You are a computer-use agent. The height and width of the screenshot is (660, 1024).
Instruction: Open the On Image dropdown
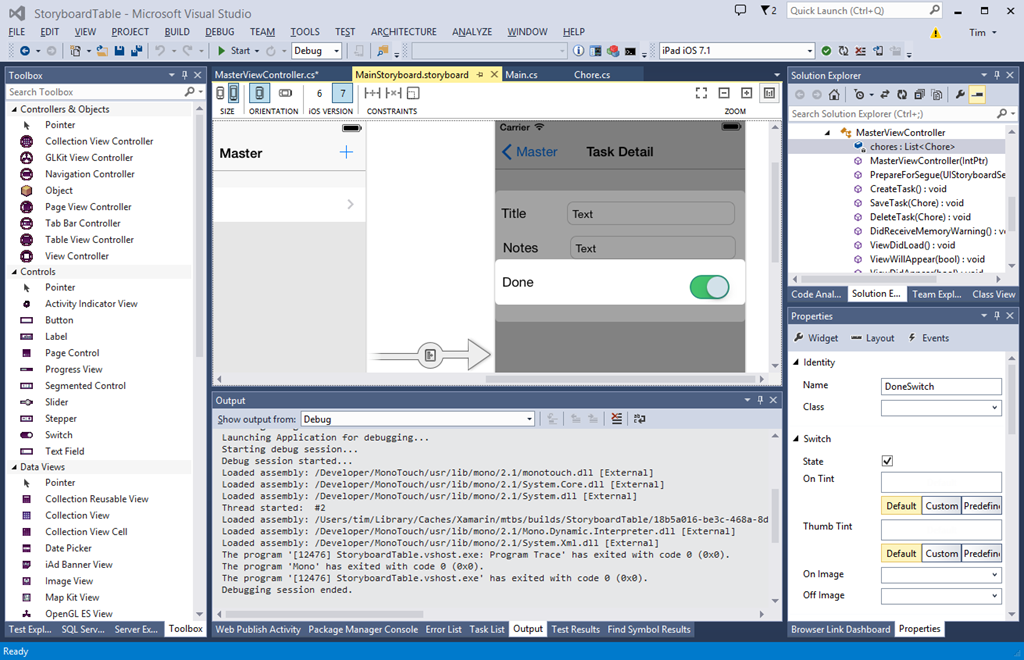941,574
